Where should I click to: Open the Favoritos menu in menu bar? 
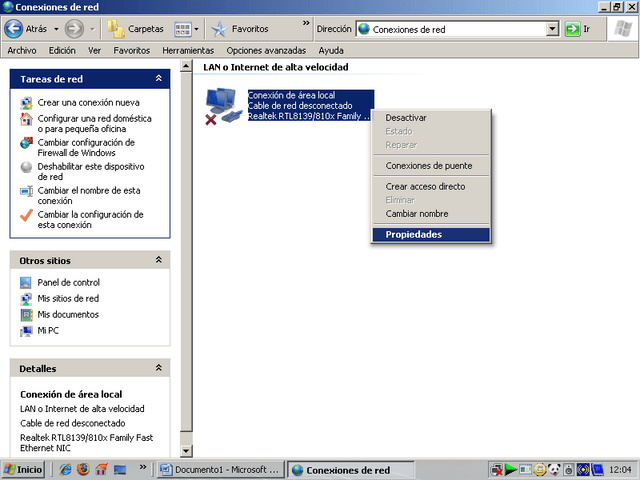click(x=131, y=50)
